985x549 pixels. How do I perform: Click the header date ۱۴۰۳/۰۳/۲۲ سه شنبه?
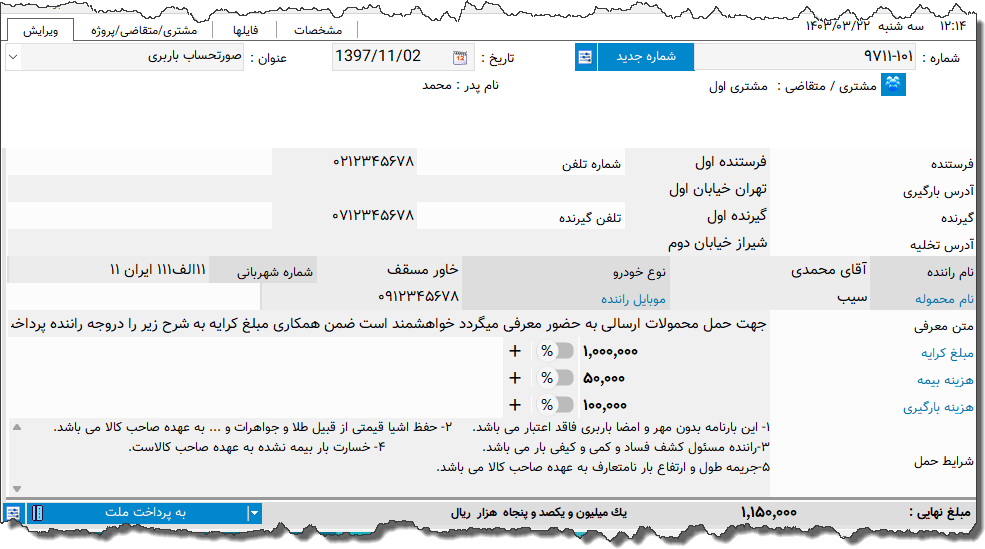coord(864,25)
